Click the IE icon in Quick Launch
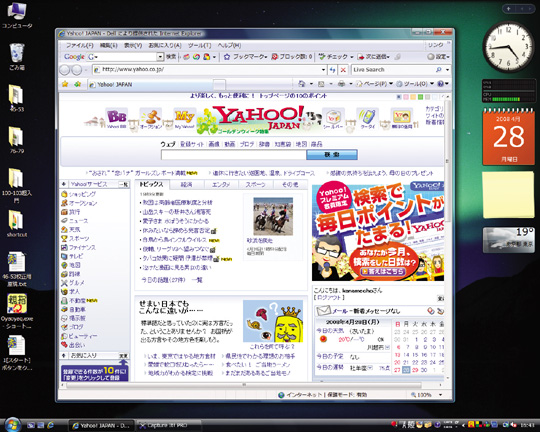 click(50, 425)
